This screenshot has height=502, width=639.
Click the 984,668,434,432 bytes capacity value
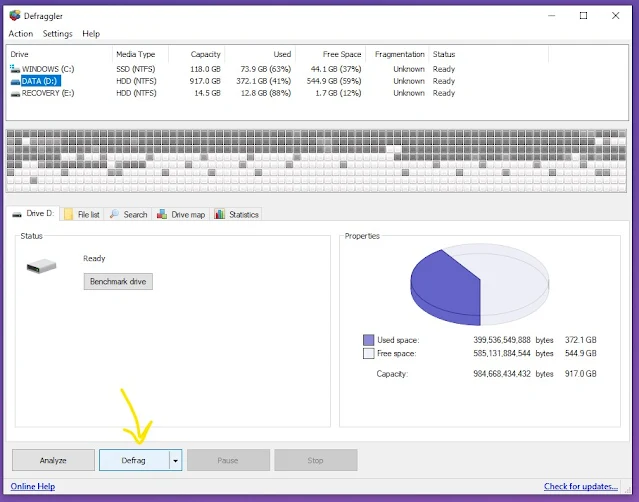point(502,374)
